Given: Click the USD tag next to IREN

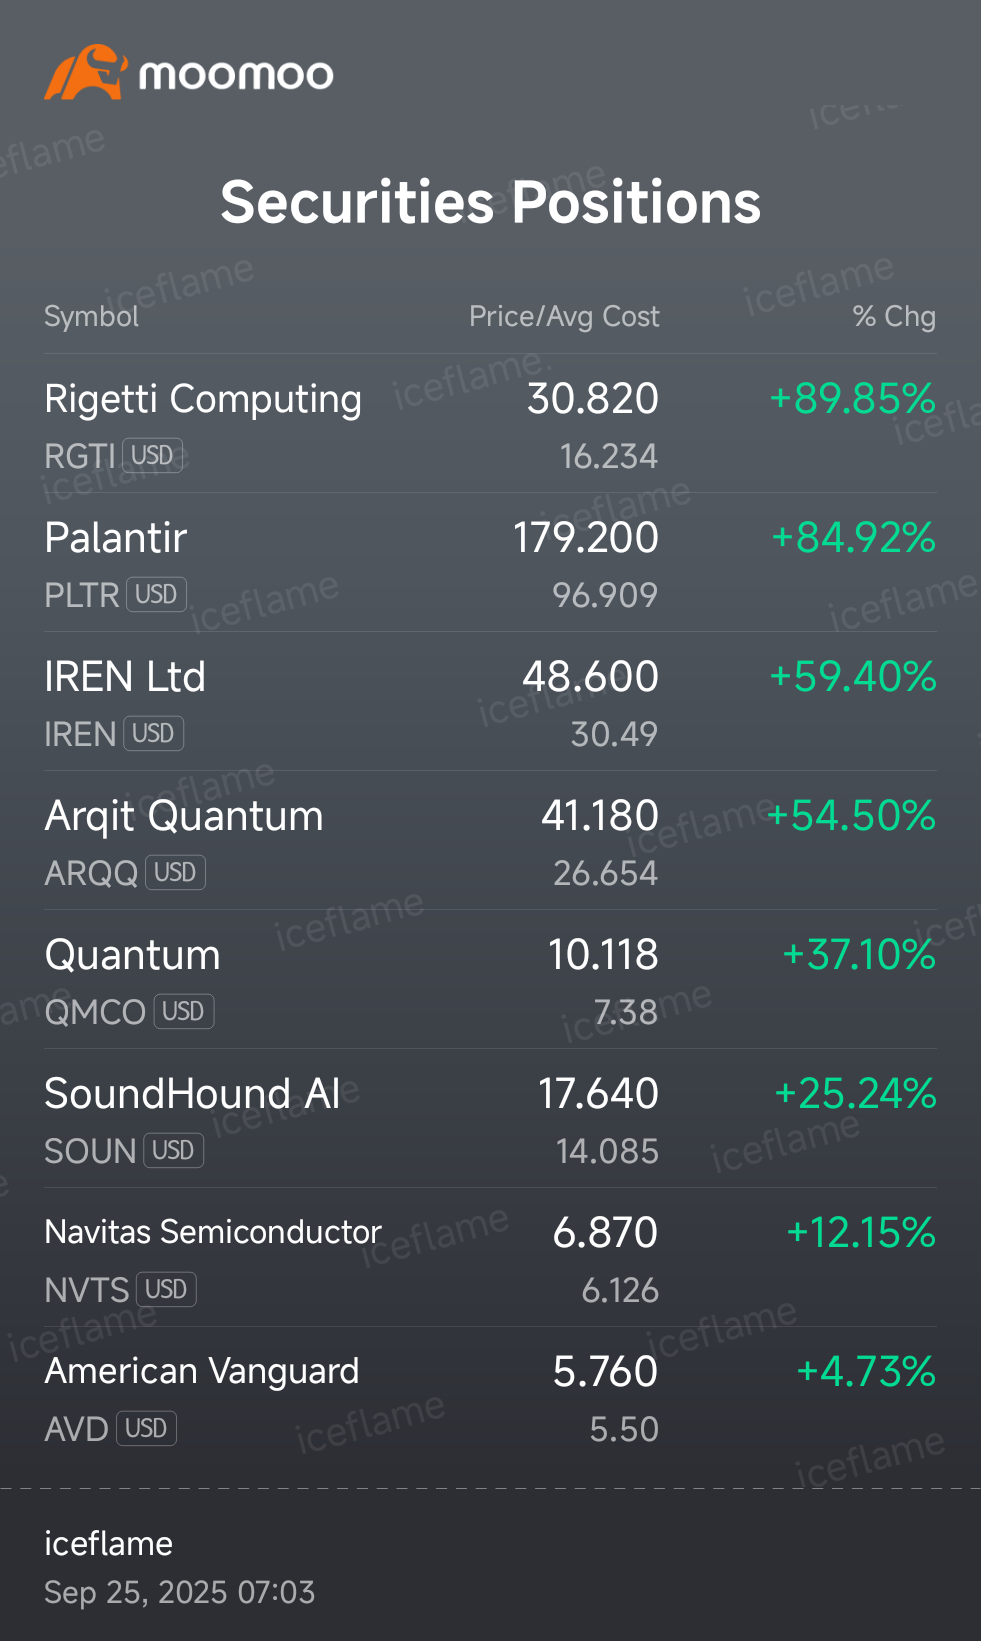Looking at the screenshot, I should (x=154, y=734).
